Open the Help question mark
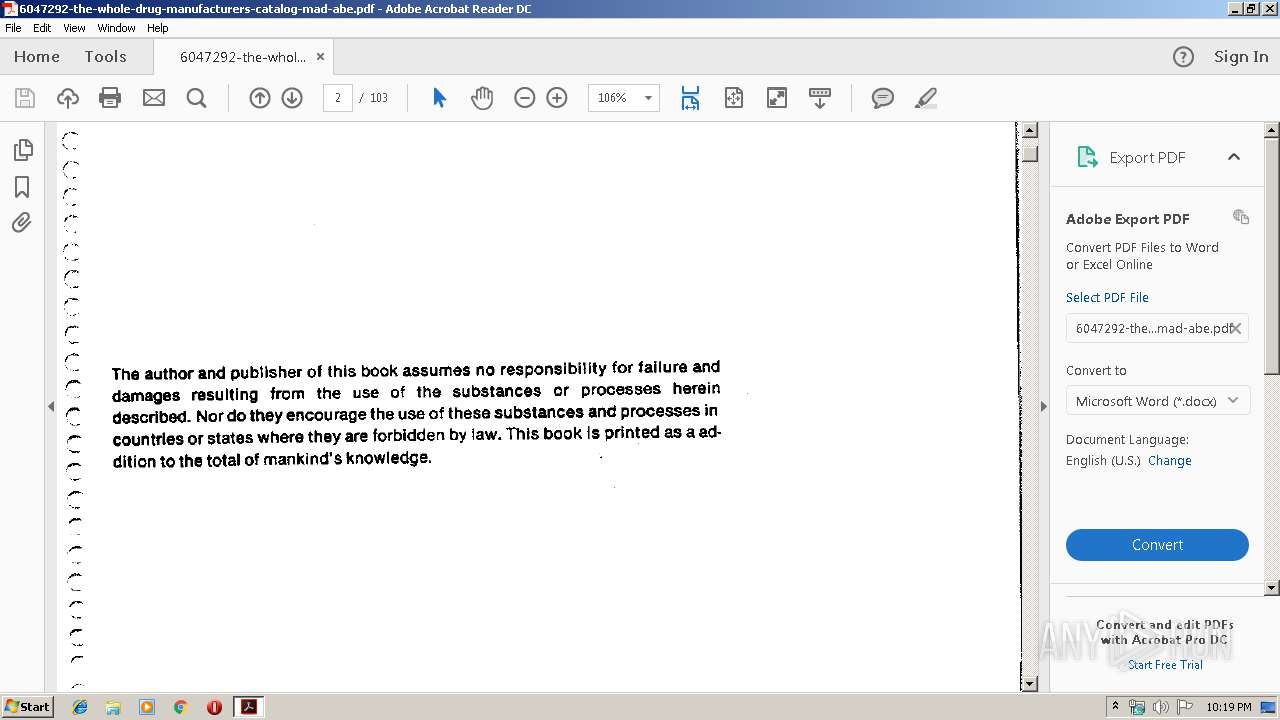 (1183, 57)
